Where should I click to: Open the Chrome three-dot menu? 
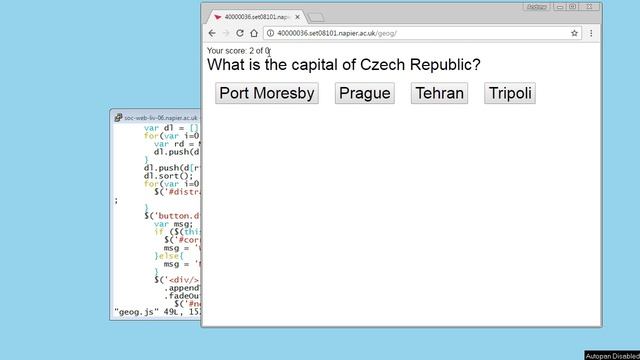tap(591, 33)
